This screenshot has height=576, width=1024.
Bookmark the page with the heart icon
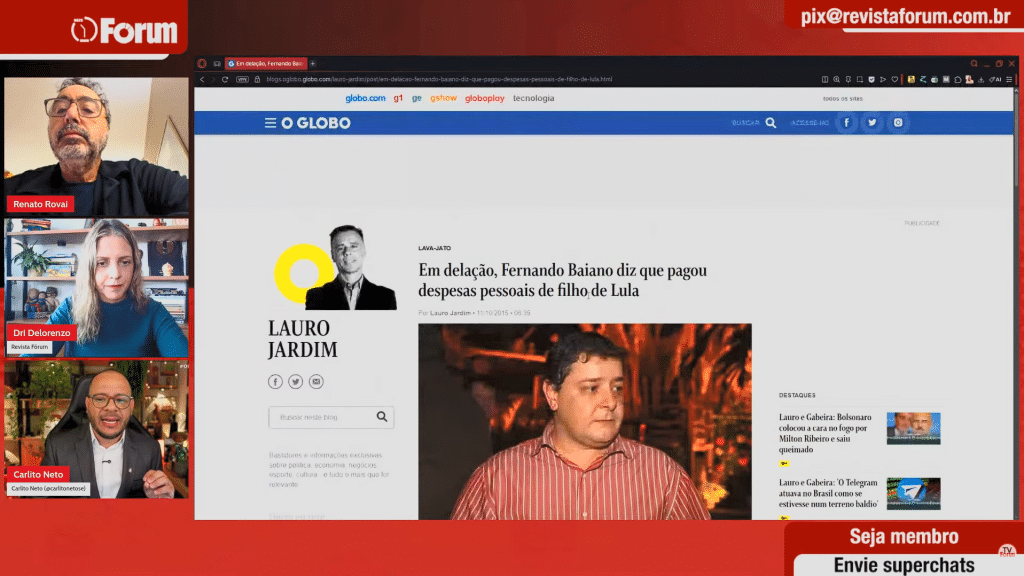pos(895,79)
